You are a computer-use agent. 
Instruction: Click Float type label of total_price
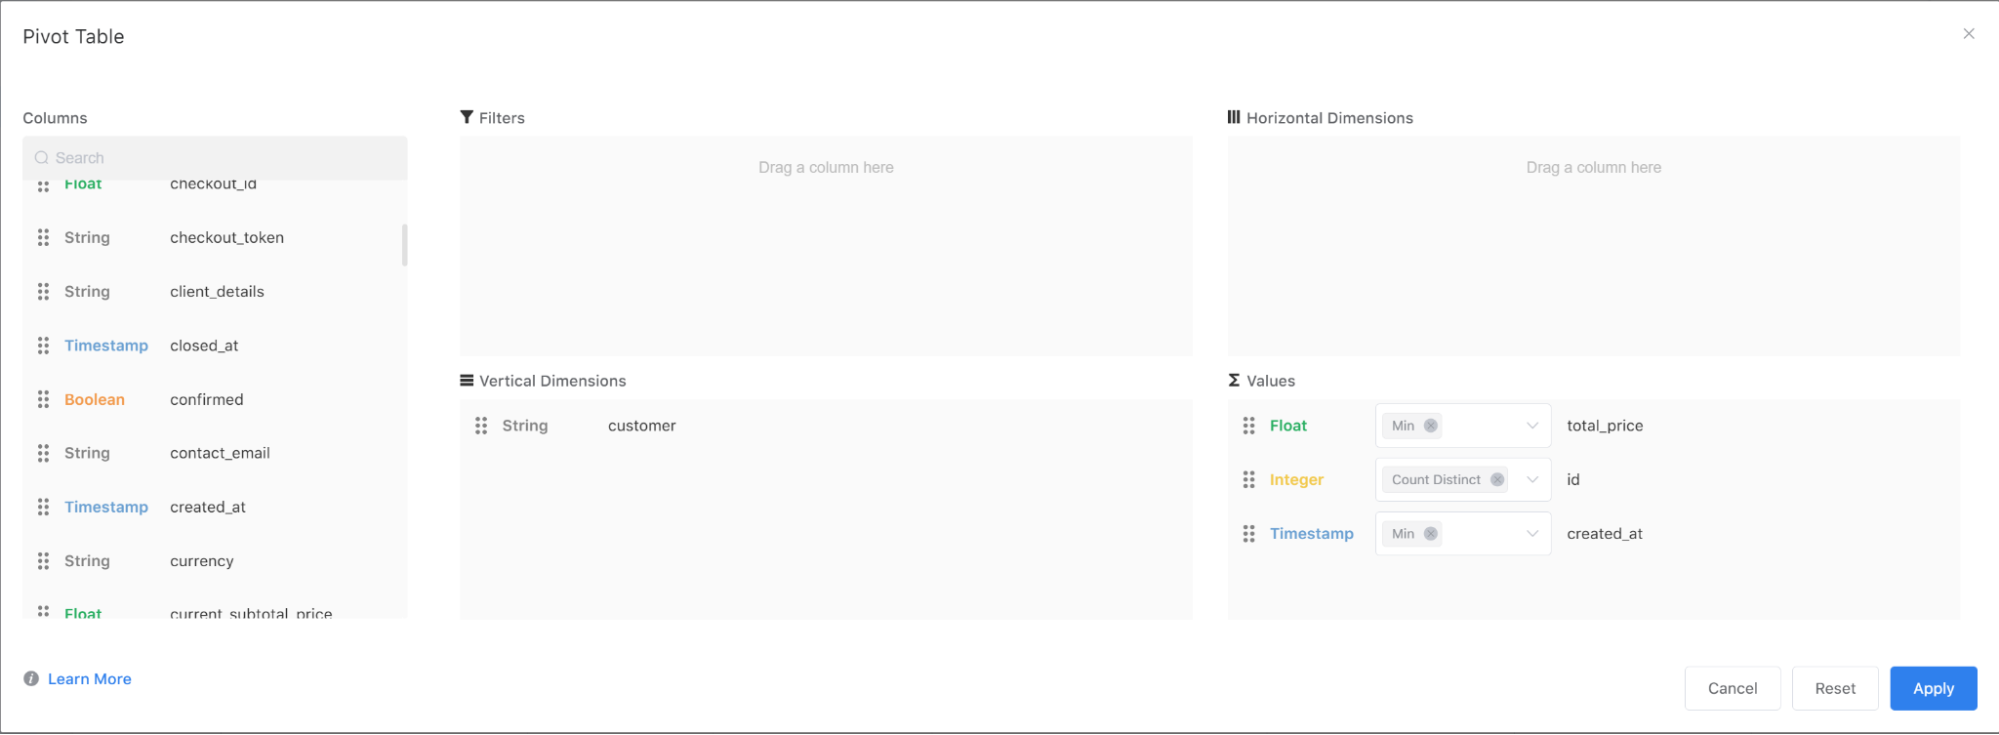click(x=1289, y=426)
